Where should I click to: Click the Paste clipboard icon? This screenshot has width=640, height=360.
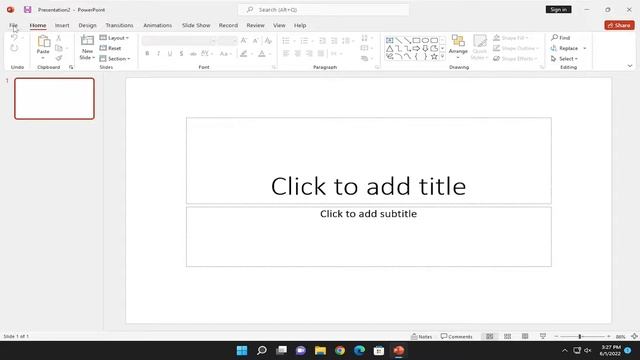pyautogui.click(x=43, y=42)
